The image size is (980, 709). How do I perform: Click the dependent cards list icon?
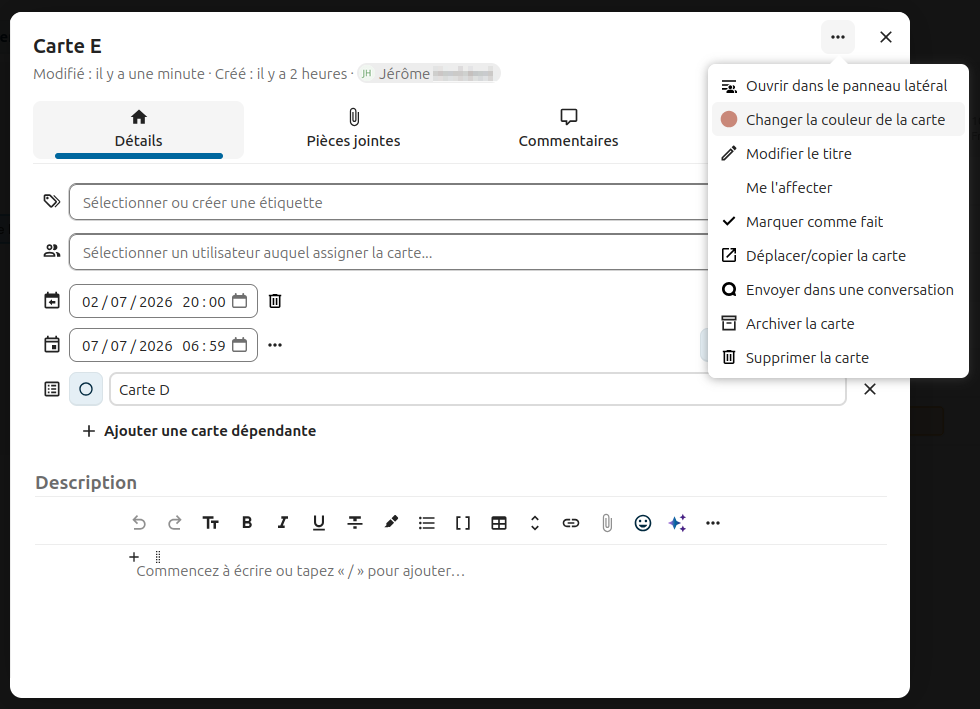point(52,390)
